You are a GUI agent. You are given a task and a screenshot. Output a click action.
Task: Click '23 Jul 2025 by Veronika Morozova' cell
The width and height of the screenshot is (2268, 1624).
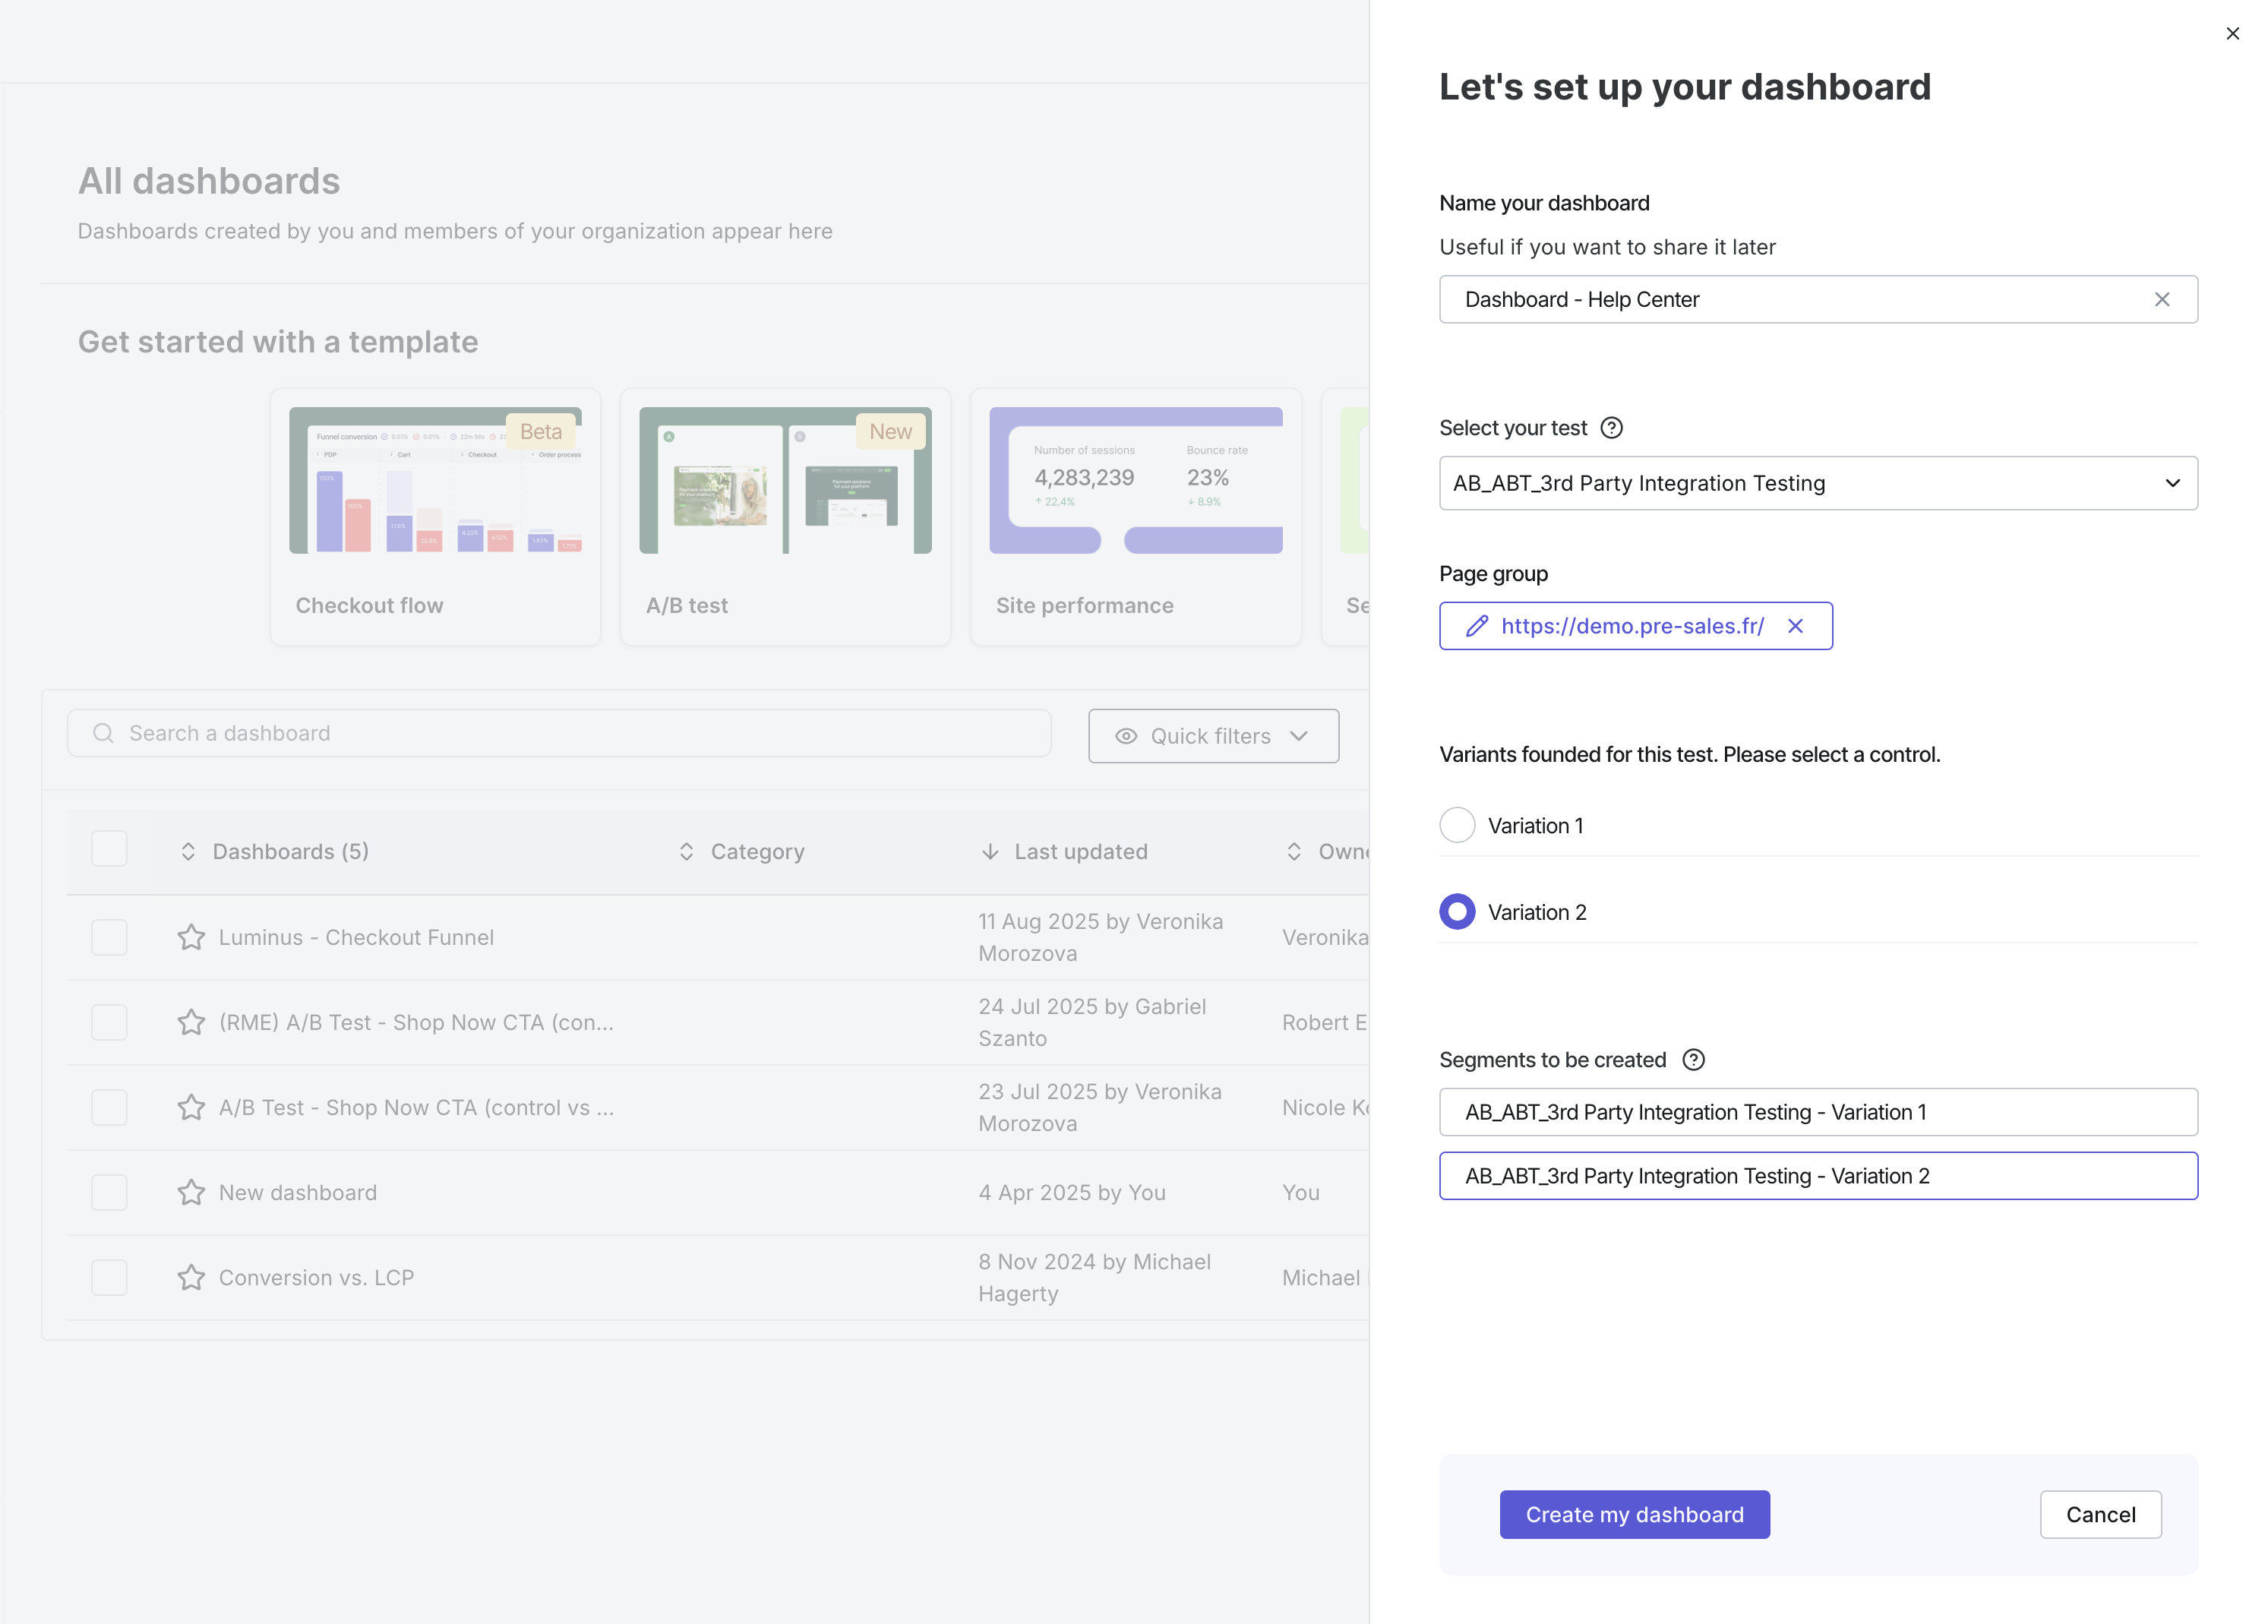tap(1100, 1108)
